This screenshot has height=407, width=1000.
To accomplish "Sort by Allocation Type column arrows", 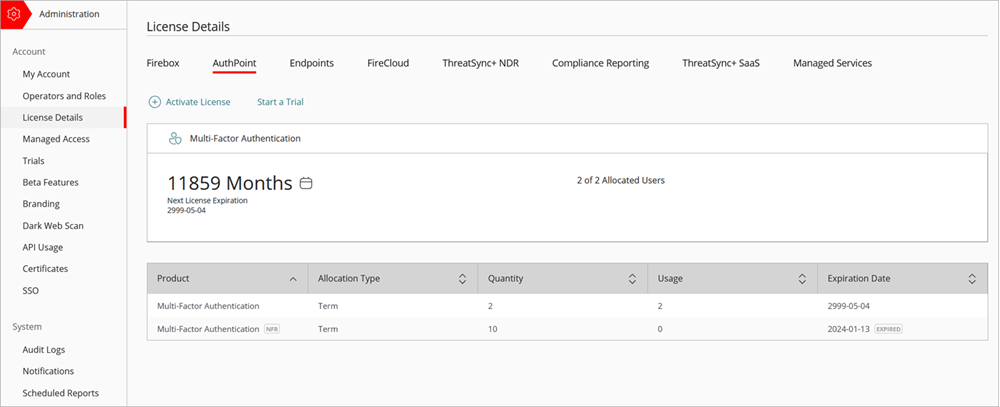I will (x=463, y=279).
